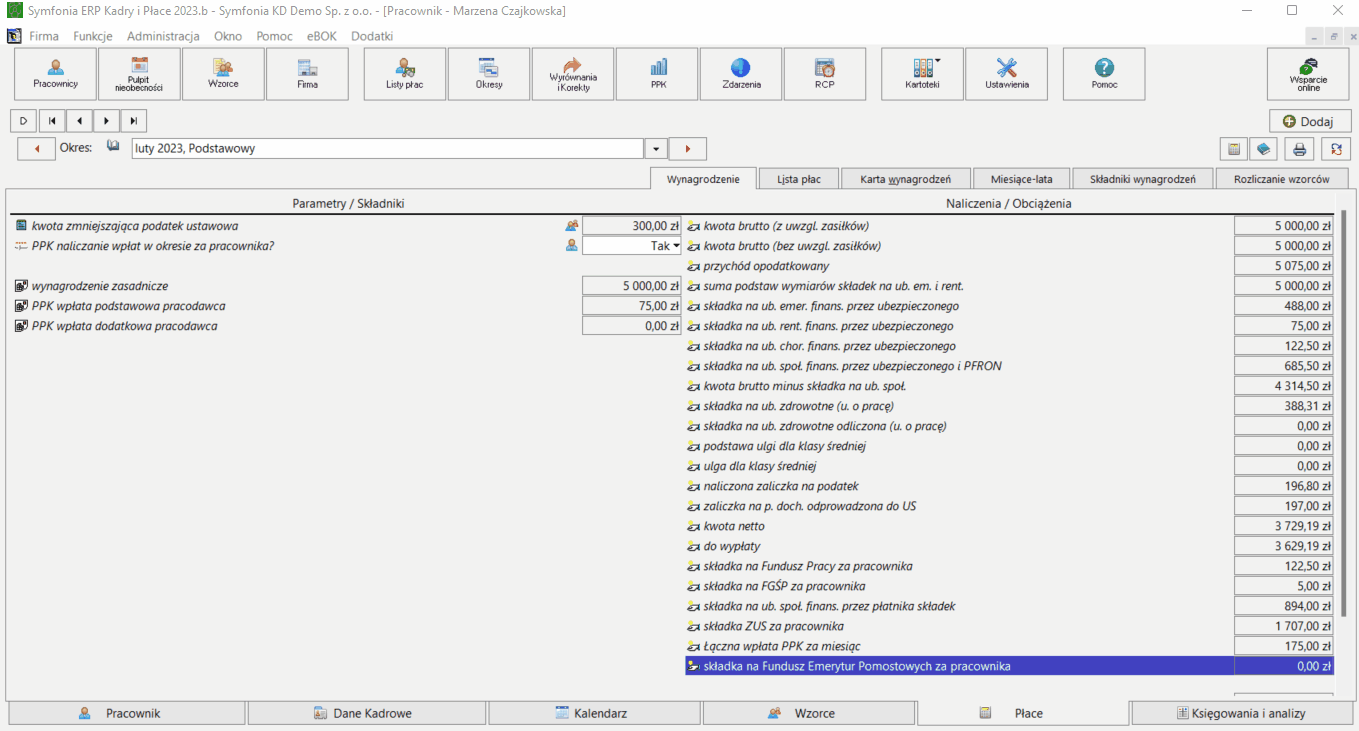The width and height of the screenshot is (1359, 731).
Task: Go to next period red arrow
Action: (x=688, y=149)
